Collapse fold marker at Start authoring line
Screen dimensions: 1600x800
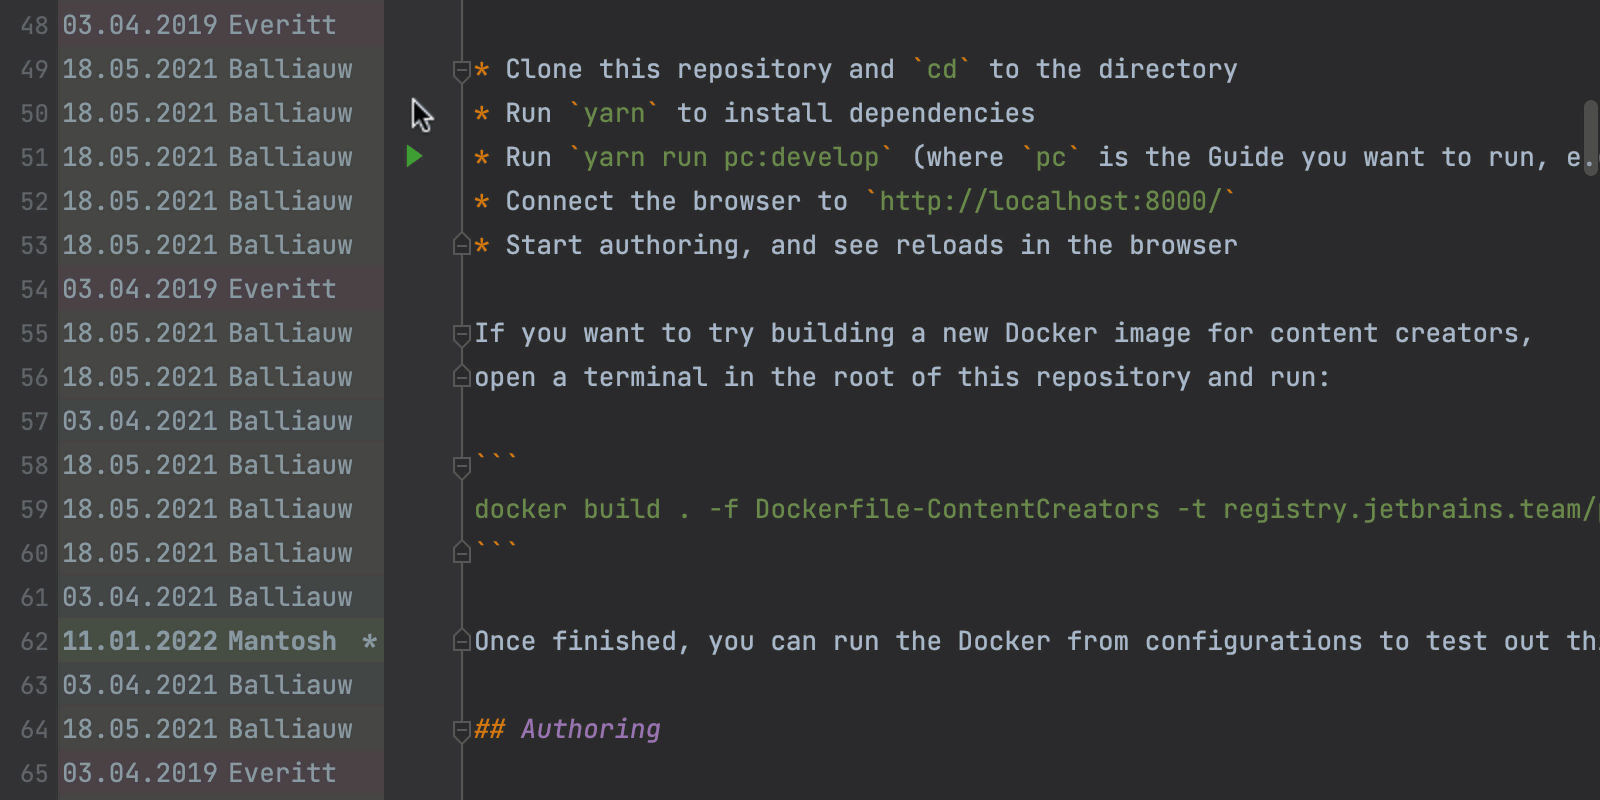click(462, 245)
